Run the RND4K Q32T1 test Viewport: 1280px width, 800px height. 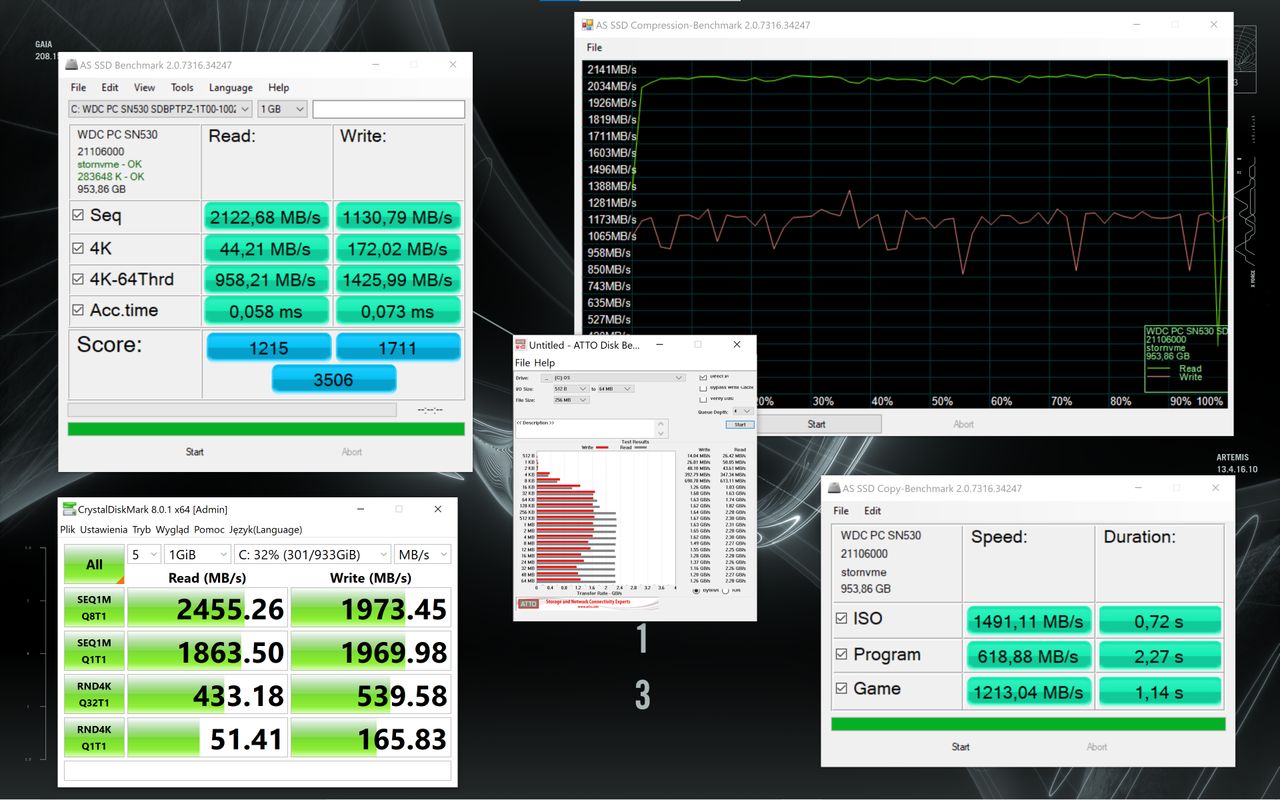[94, 694]
